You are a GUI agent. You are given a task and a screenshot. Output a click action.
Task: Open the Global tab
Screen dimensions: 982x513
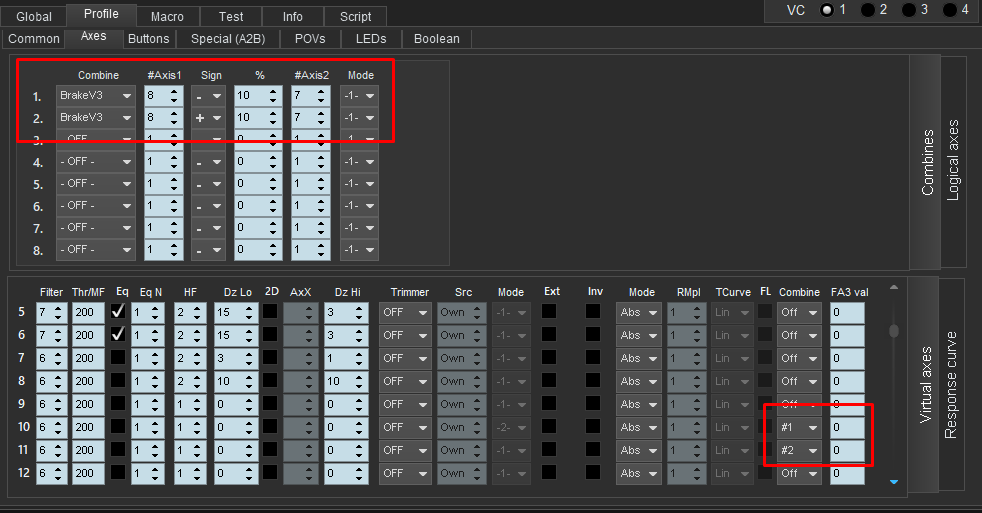point(34,16)
